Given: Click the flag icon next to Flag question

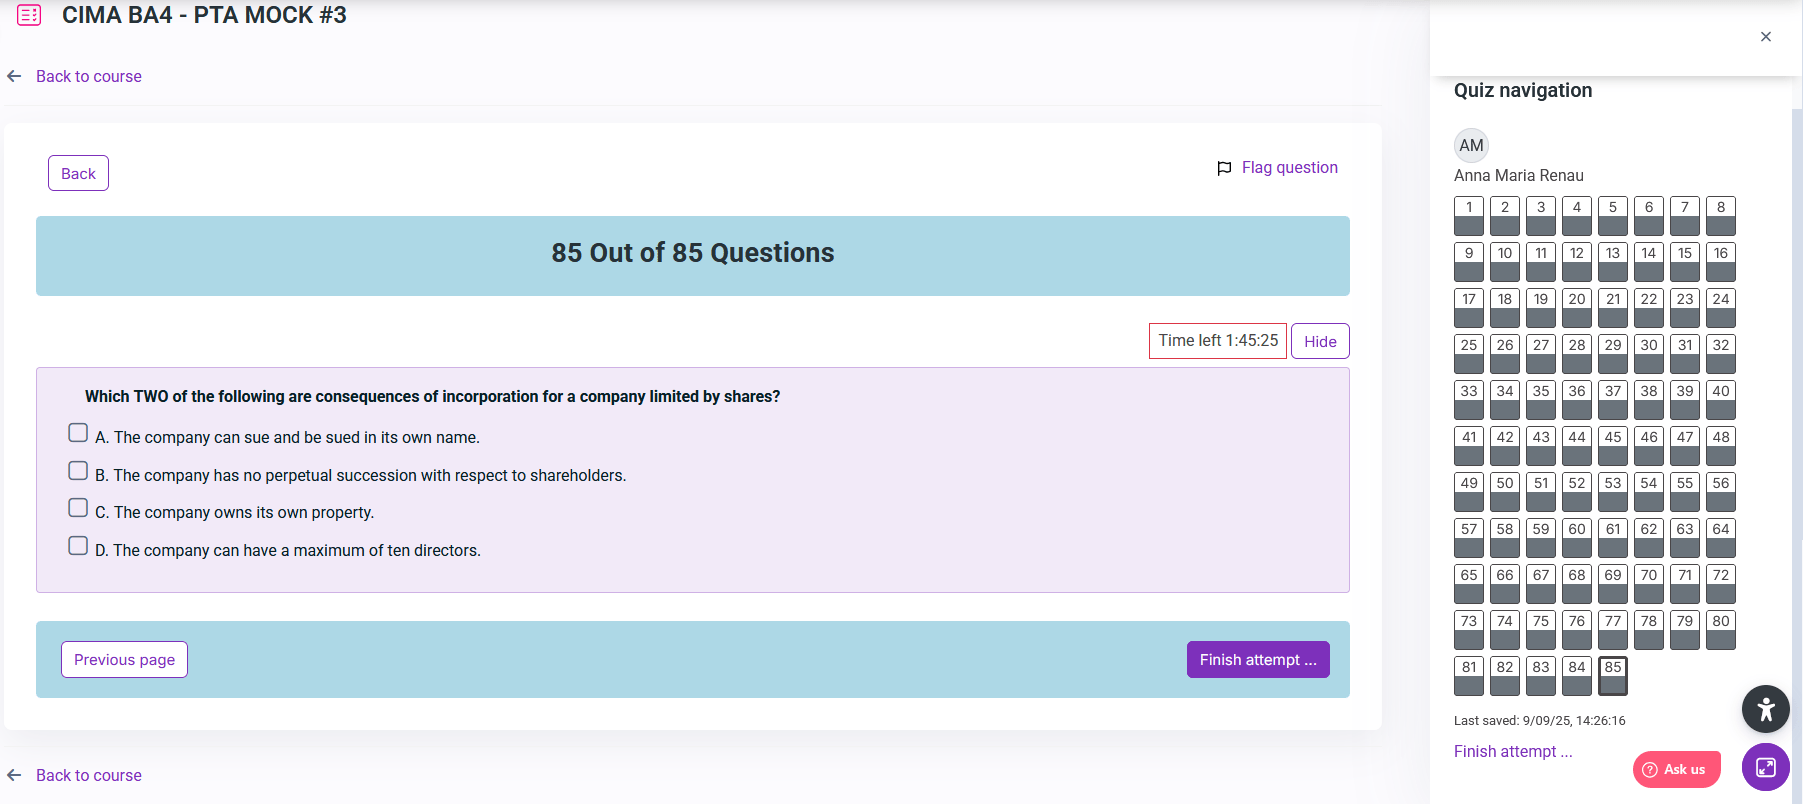Looking at the screenshot, I should pos(1224,168).
